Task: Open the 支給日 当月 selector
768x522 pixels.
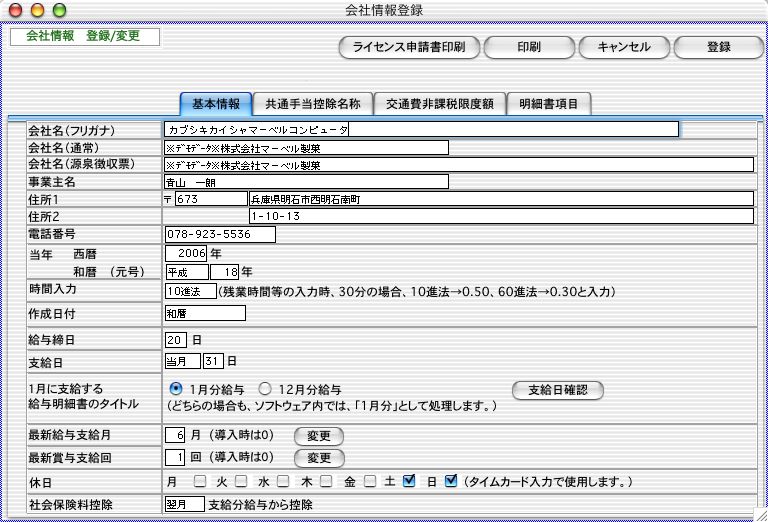Action: point(181,361)
